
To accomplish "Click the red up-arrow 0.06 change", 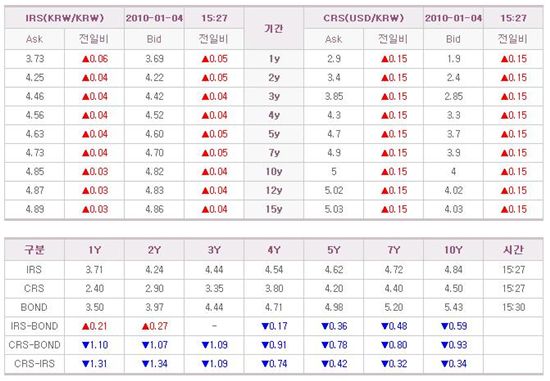I will [95, 59].
